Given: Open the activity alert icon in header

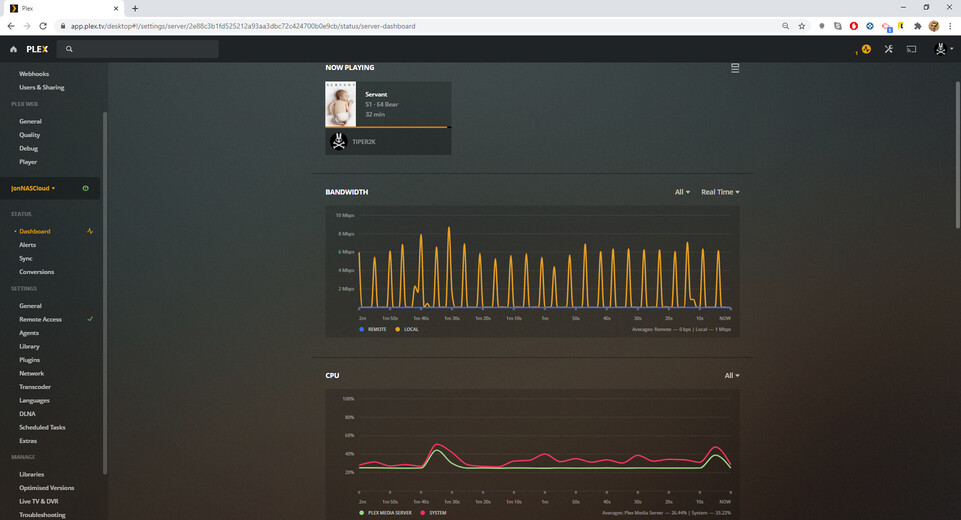Looking at the screenshot, I should coord(866,49).
